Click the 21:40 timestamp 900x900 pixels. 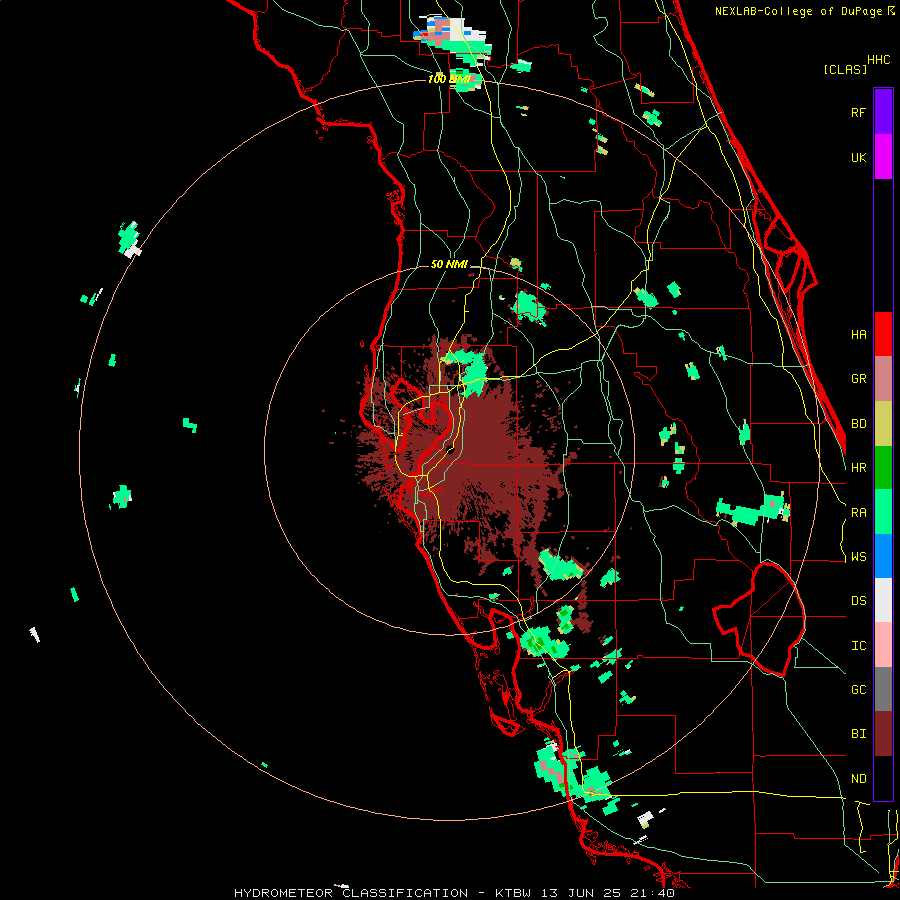tap(654, 893)
